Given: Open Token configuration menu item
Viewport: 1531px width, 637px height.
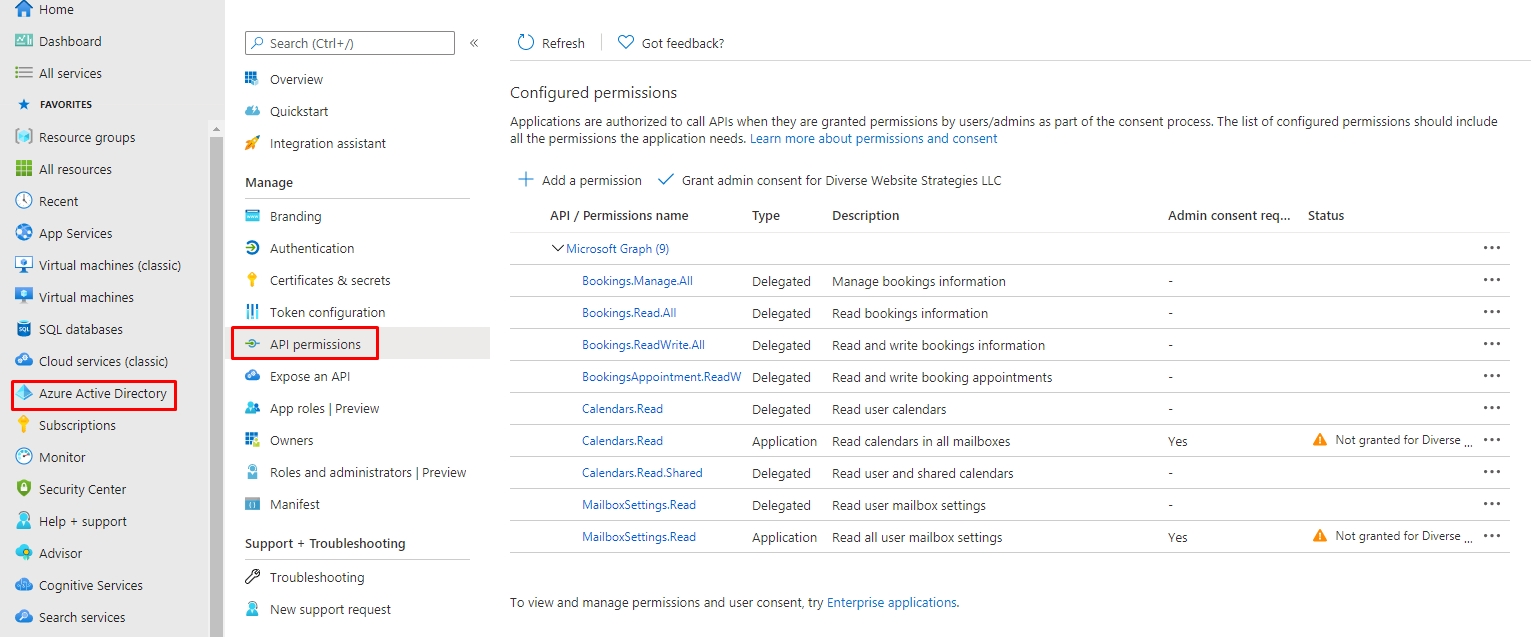Looking at the screenshot, I should pyautogui.click(x=327, y=312).
